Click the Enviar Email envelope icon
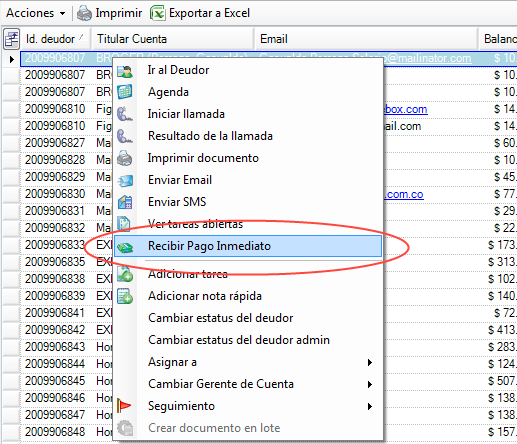 pos(125,180)
